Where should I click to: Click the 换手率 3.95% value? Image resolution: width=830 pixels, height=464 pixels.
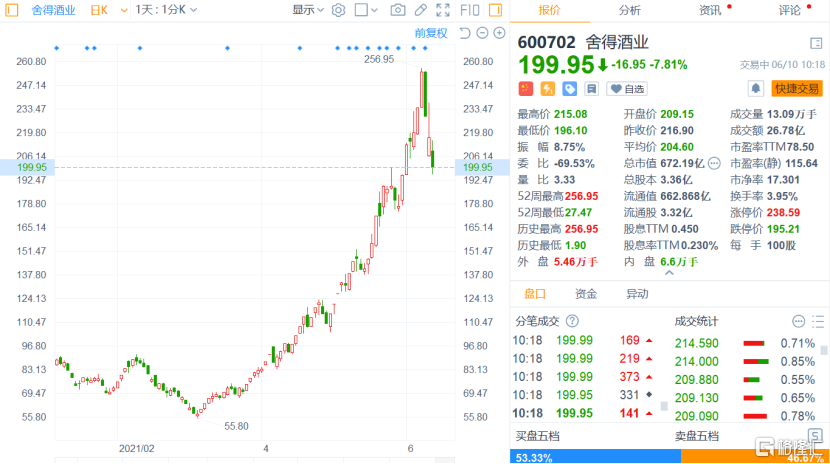click(x=782, y=196)
